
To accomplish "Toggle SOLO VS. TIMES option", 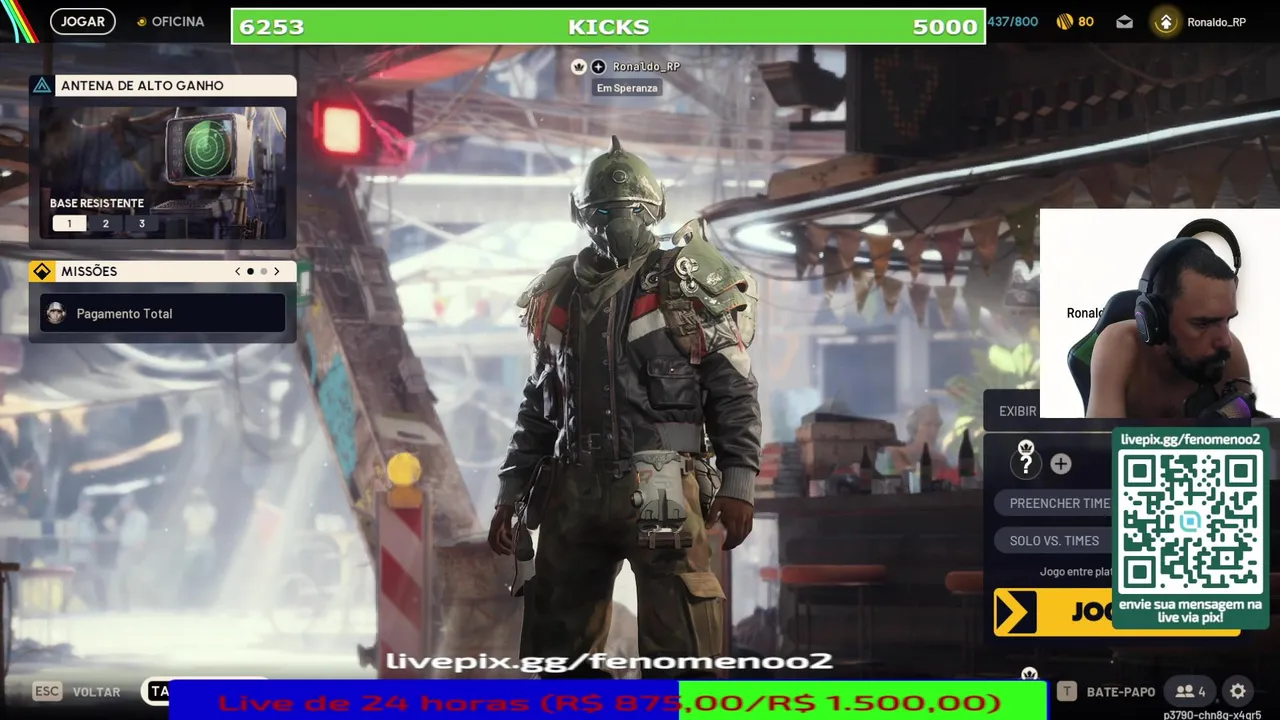I will coord(1054,541).
